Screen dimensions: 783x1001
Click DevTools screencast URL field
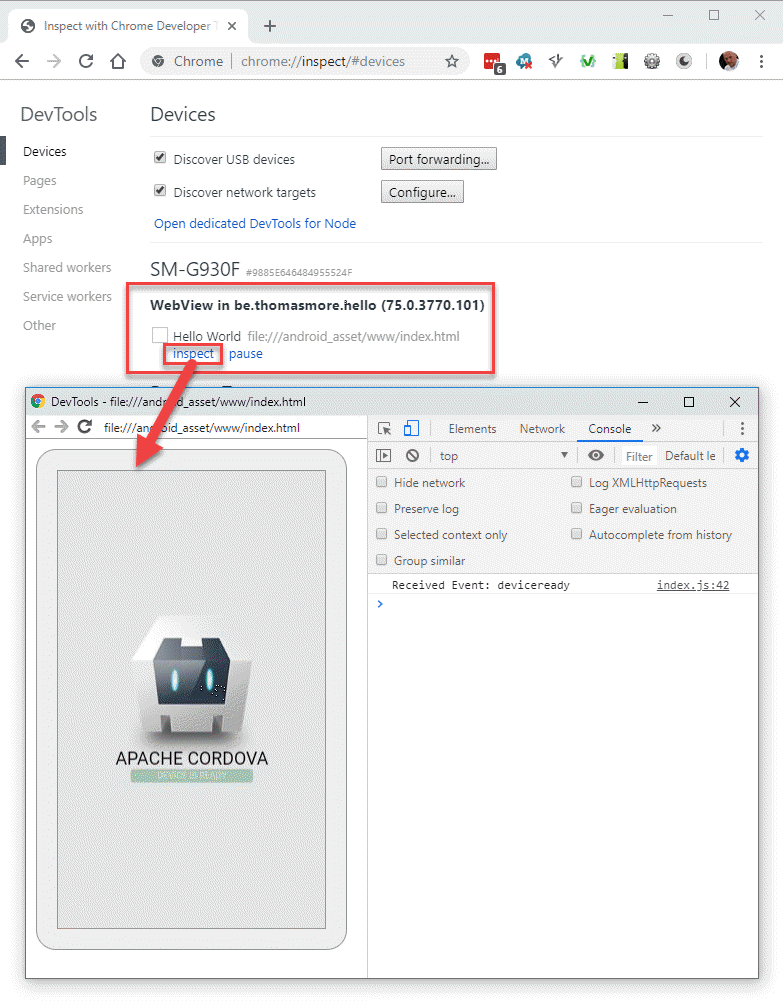tap(202, 428)
